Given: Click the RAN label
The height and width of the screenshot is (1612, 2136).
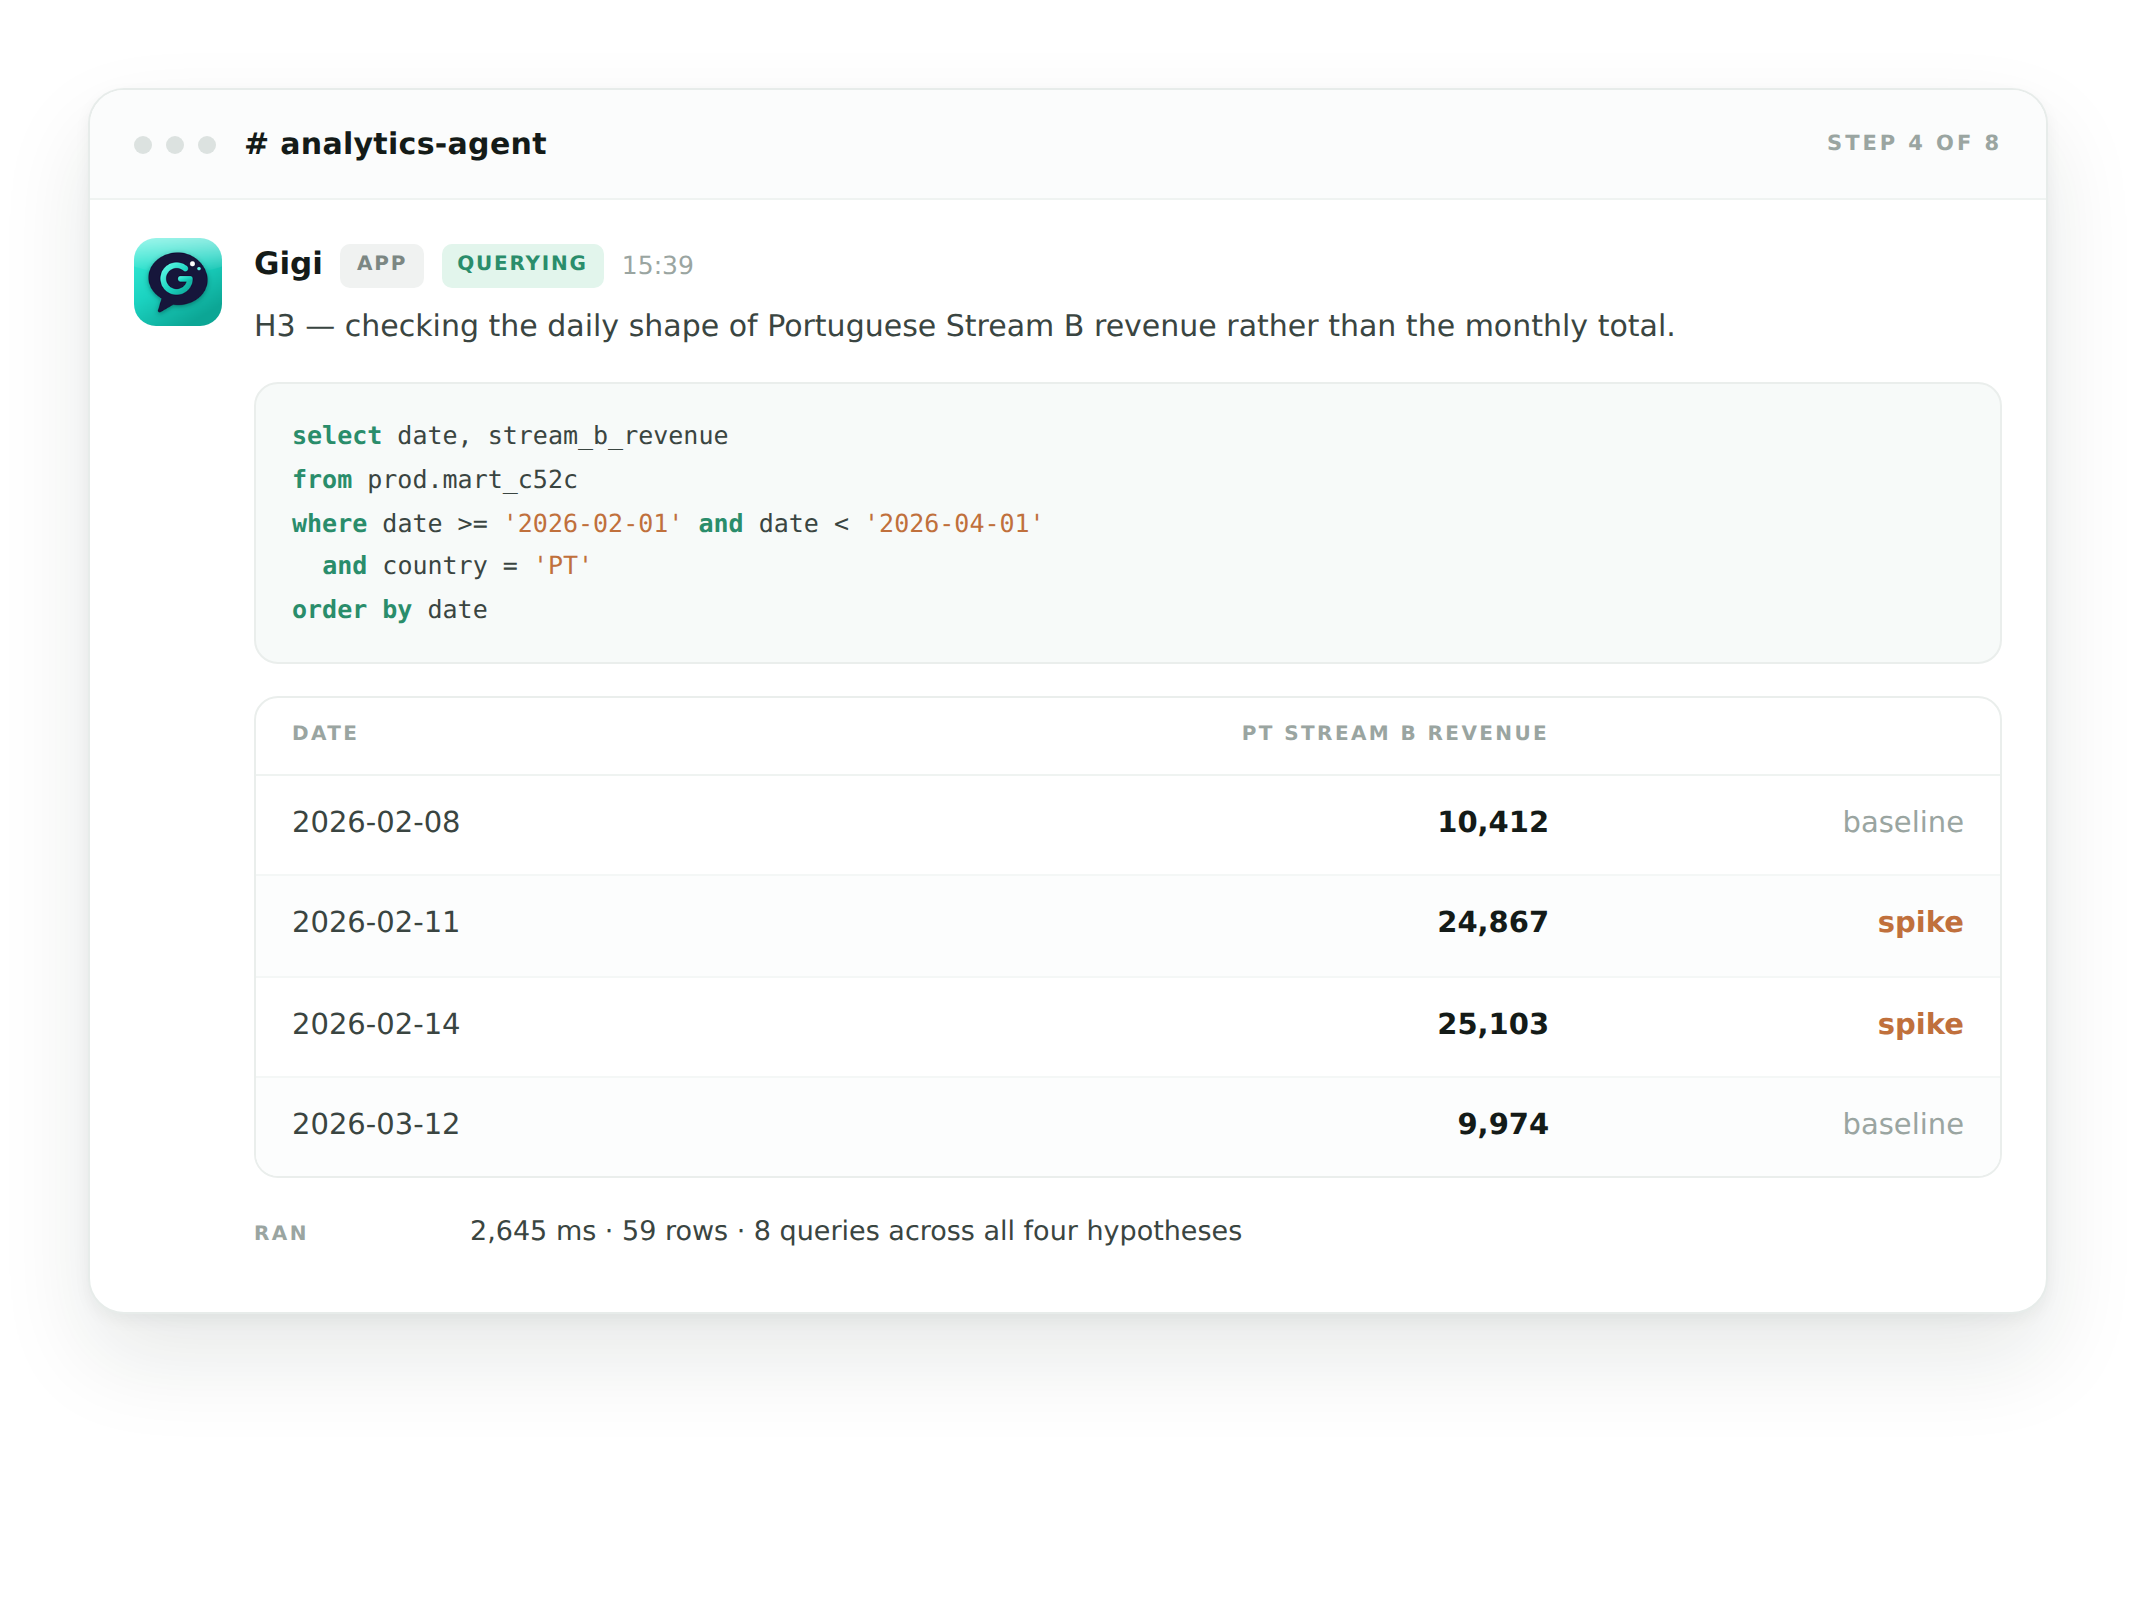Looking at the screenshot, I should click(281, 1233).
